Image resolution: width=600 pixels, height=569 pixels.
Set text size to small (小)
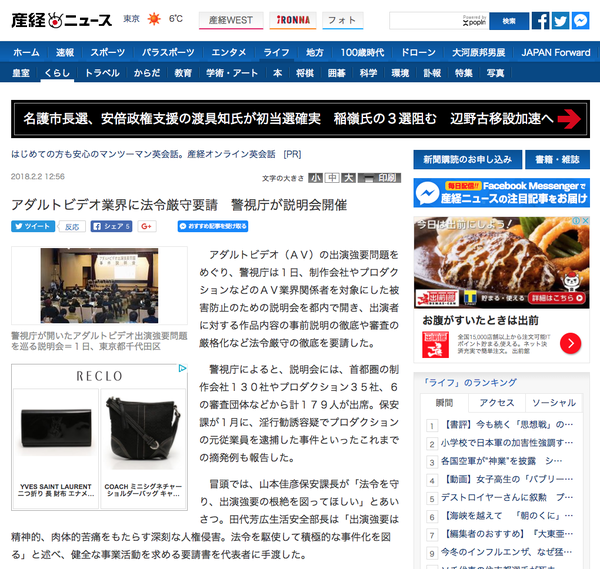click(315, 178)
